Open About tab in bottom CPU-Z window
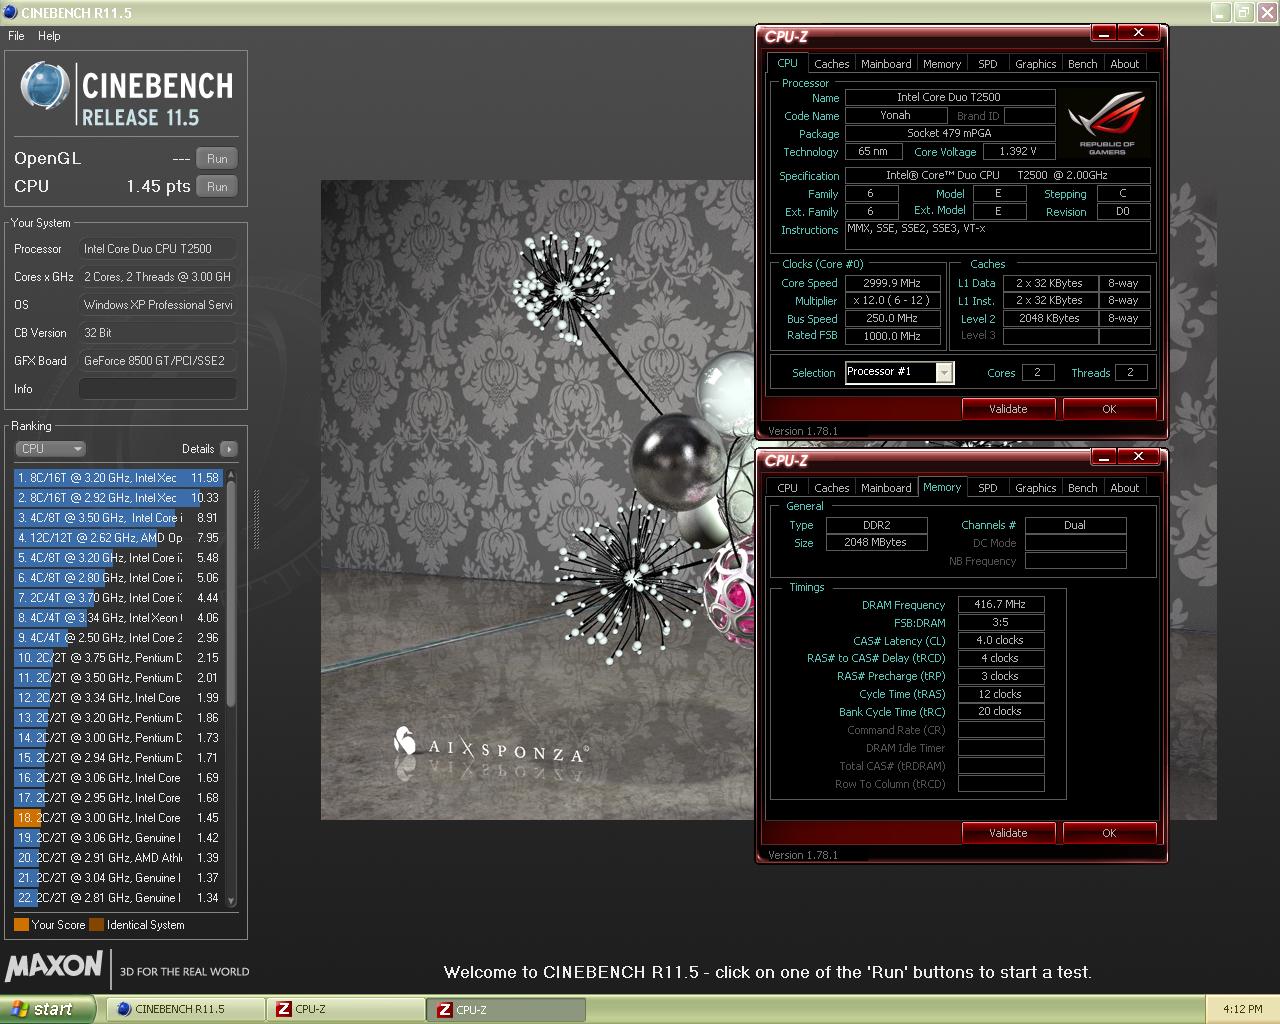 pyautogui.click(x=1125, y=488)
